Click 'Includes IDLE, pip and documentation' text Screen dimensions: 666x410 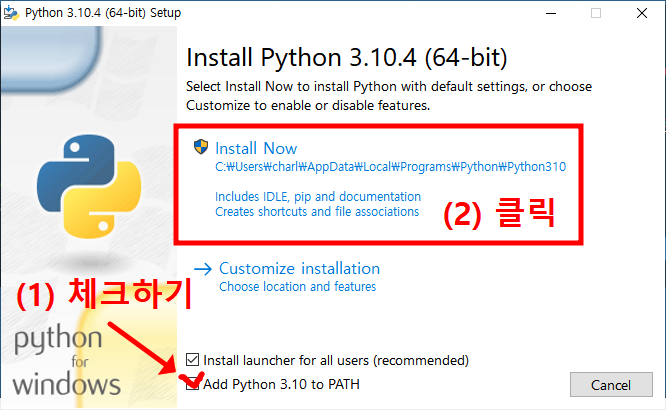(x=318, y=197)
